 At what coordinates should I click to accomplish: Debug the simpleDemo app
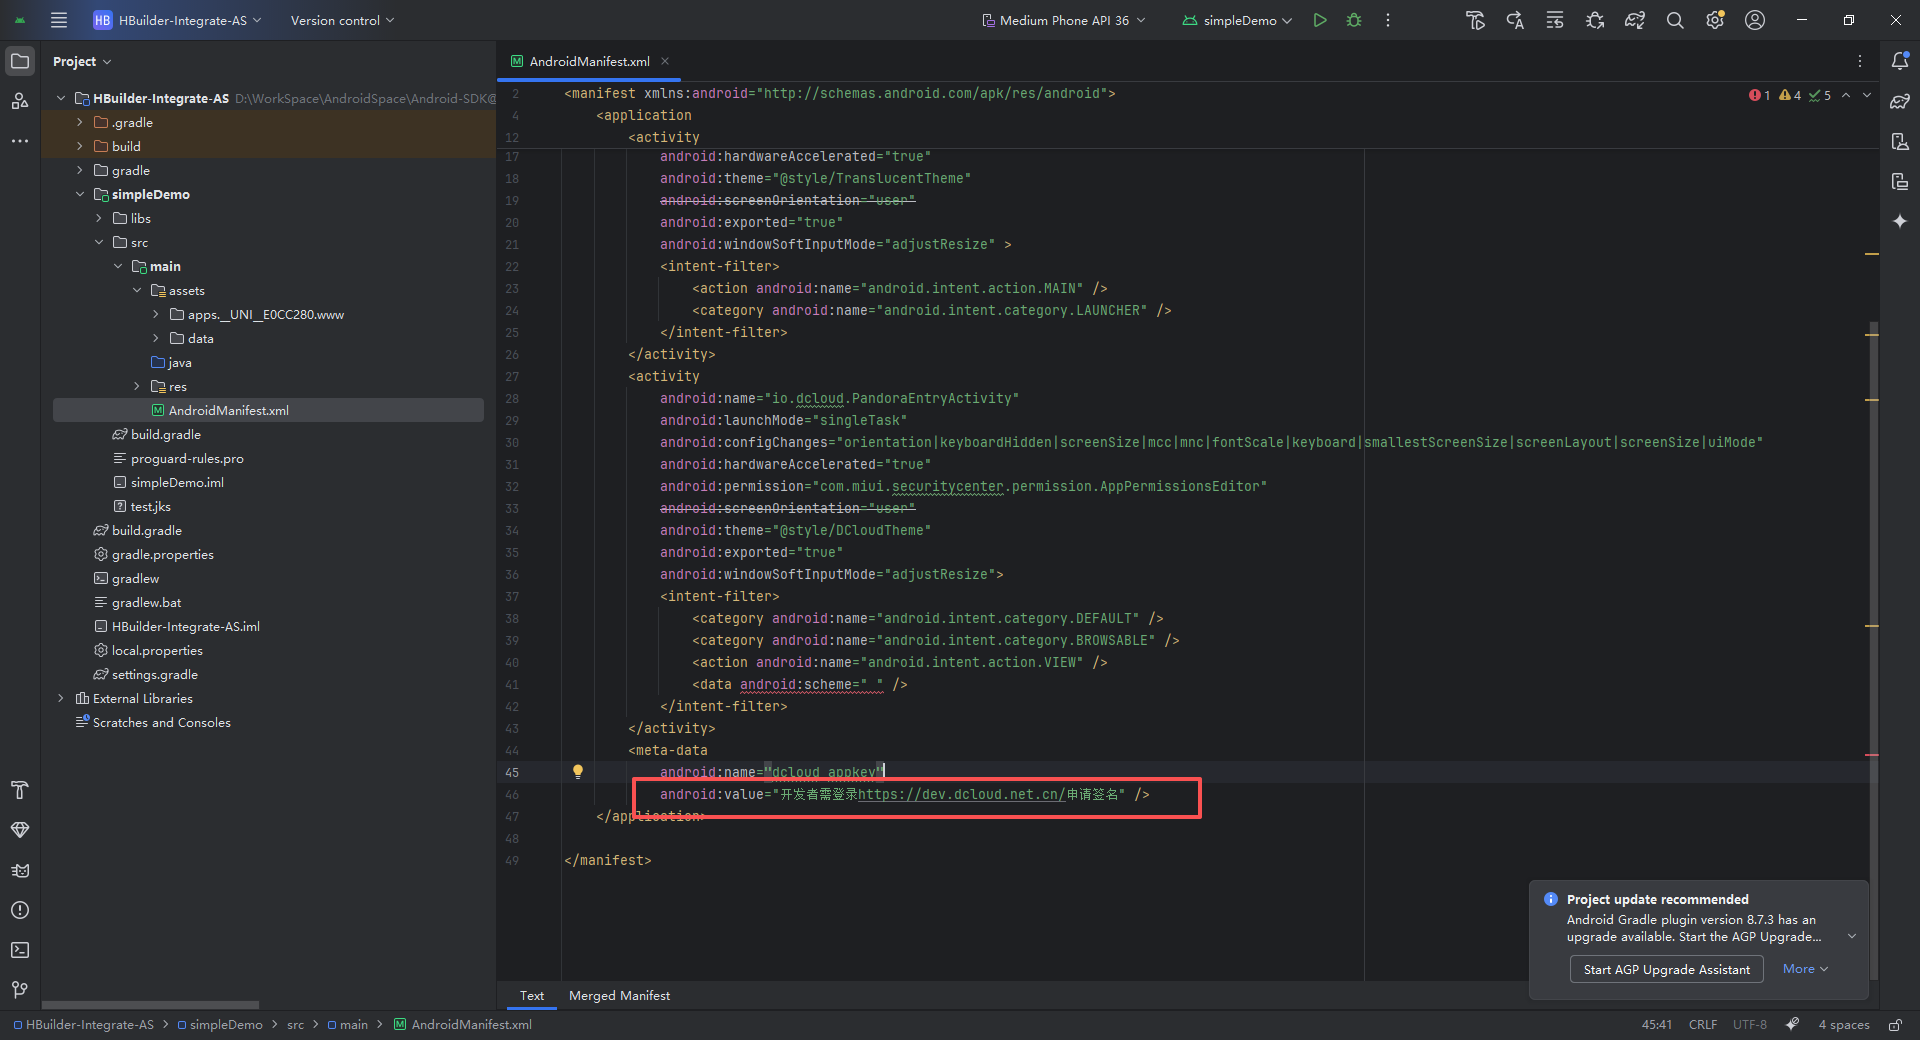pos(1354,20)
